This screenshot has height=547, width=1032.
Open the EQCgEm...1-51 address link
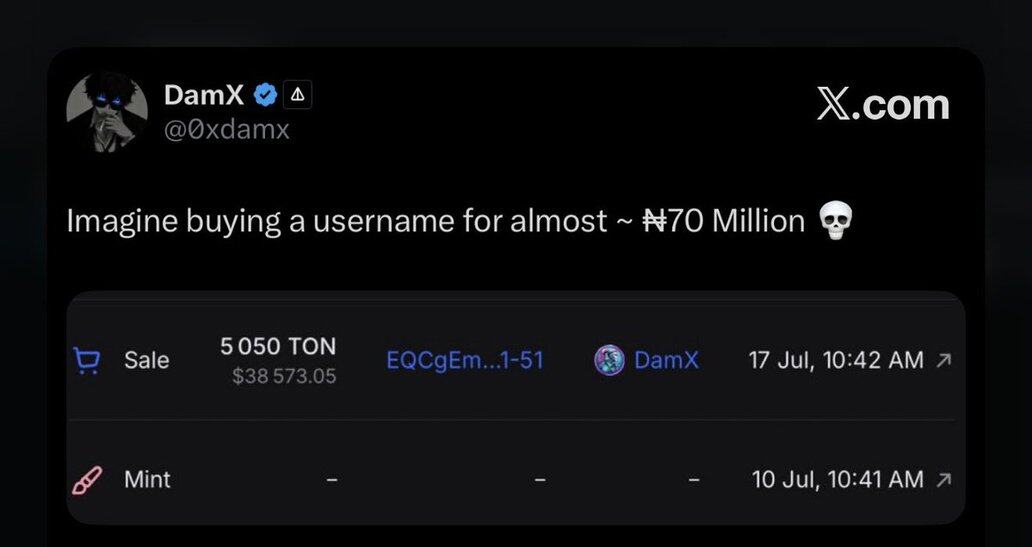click(x=465, y=360)
